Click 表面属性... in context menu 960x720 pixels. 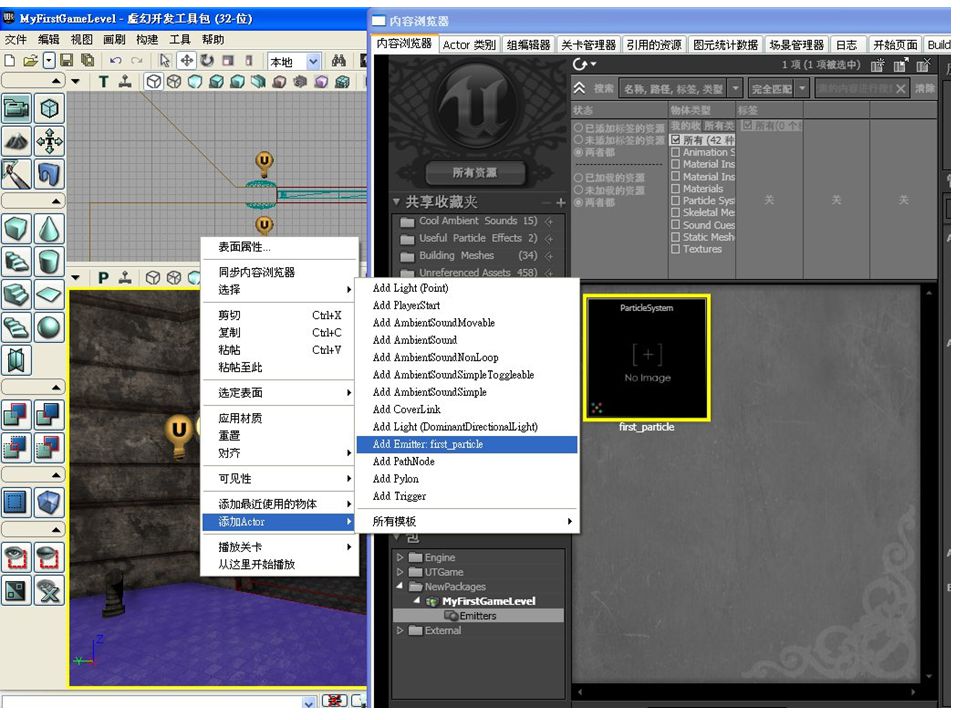[x=280, y=247]
